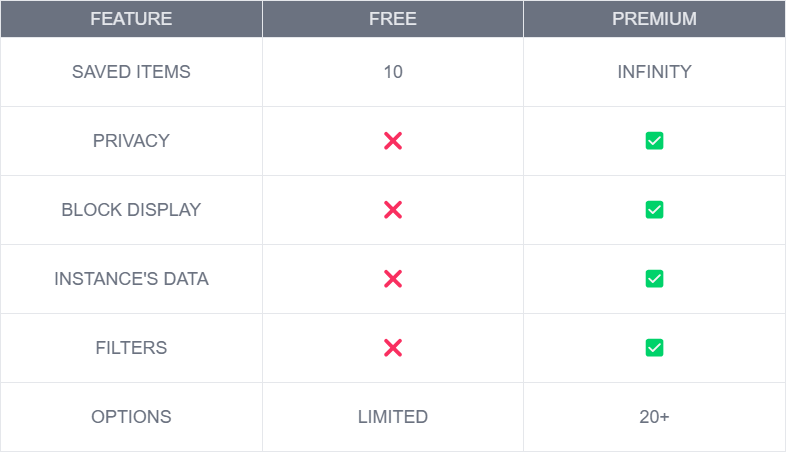Click the INSTANCE'S DATA label
This screenshot has height=452, width=786.
131,279
